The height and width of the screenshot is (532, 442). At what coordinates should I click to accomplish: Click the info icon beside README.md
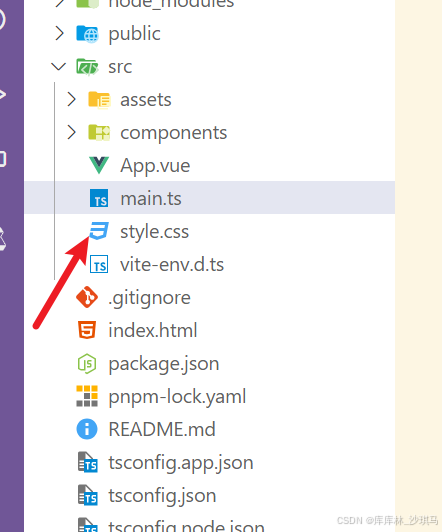(x=87, y=429)
